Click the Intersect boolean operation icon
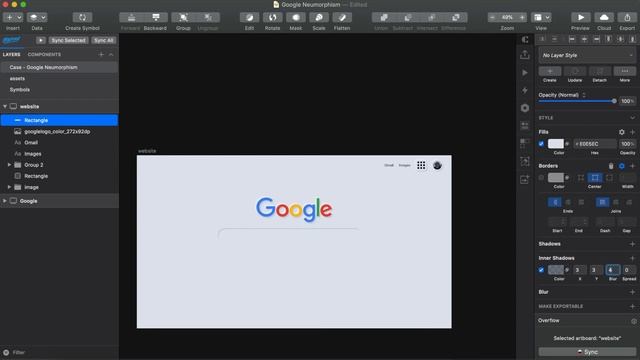This screenshot has height=360, width=640. pos(432,17)
